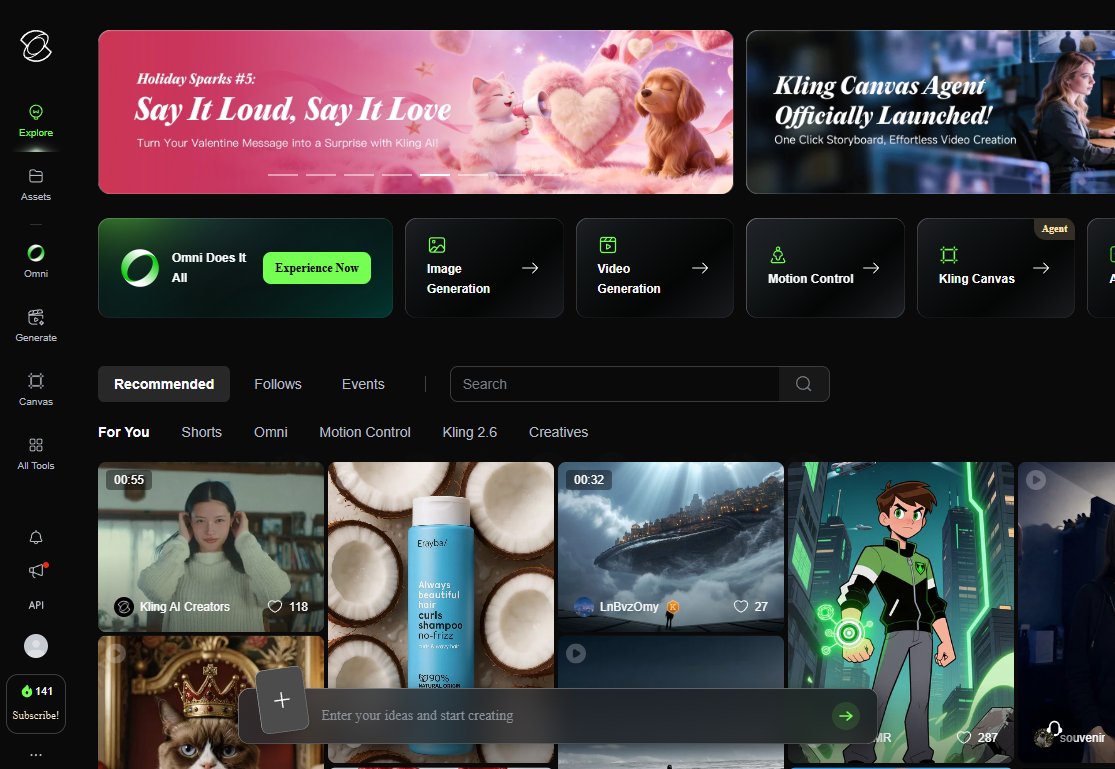Select the Omni ring icon in sidebar
Viewport: 1115px width, 769px height.
[36, 260]
